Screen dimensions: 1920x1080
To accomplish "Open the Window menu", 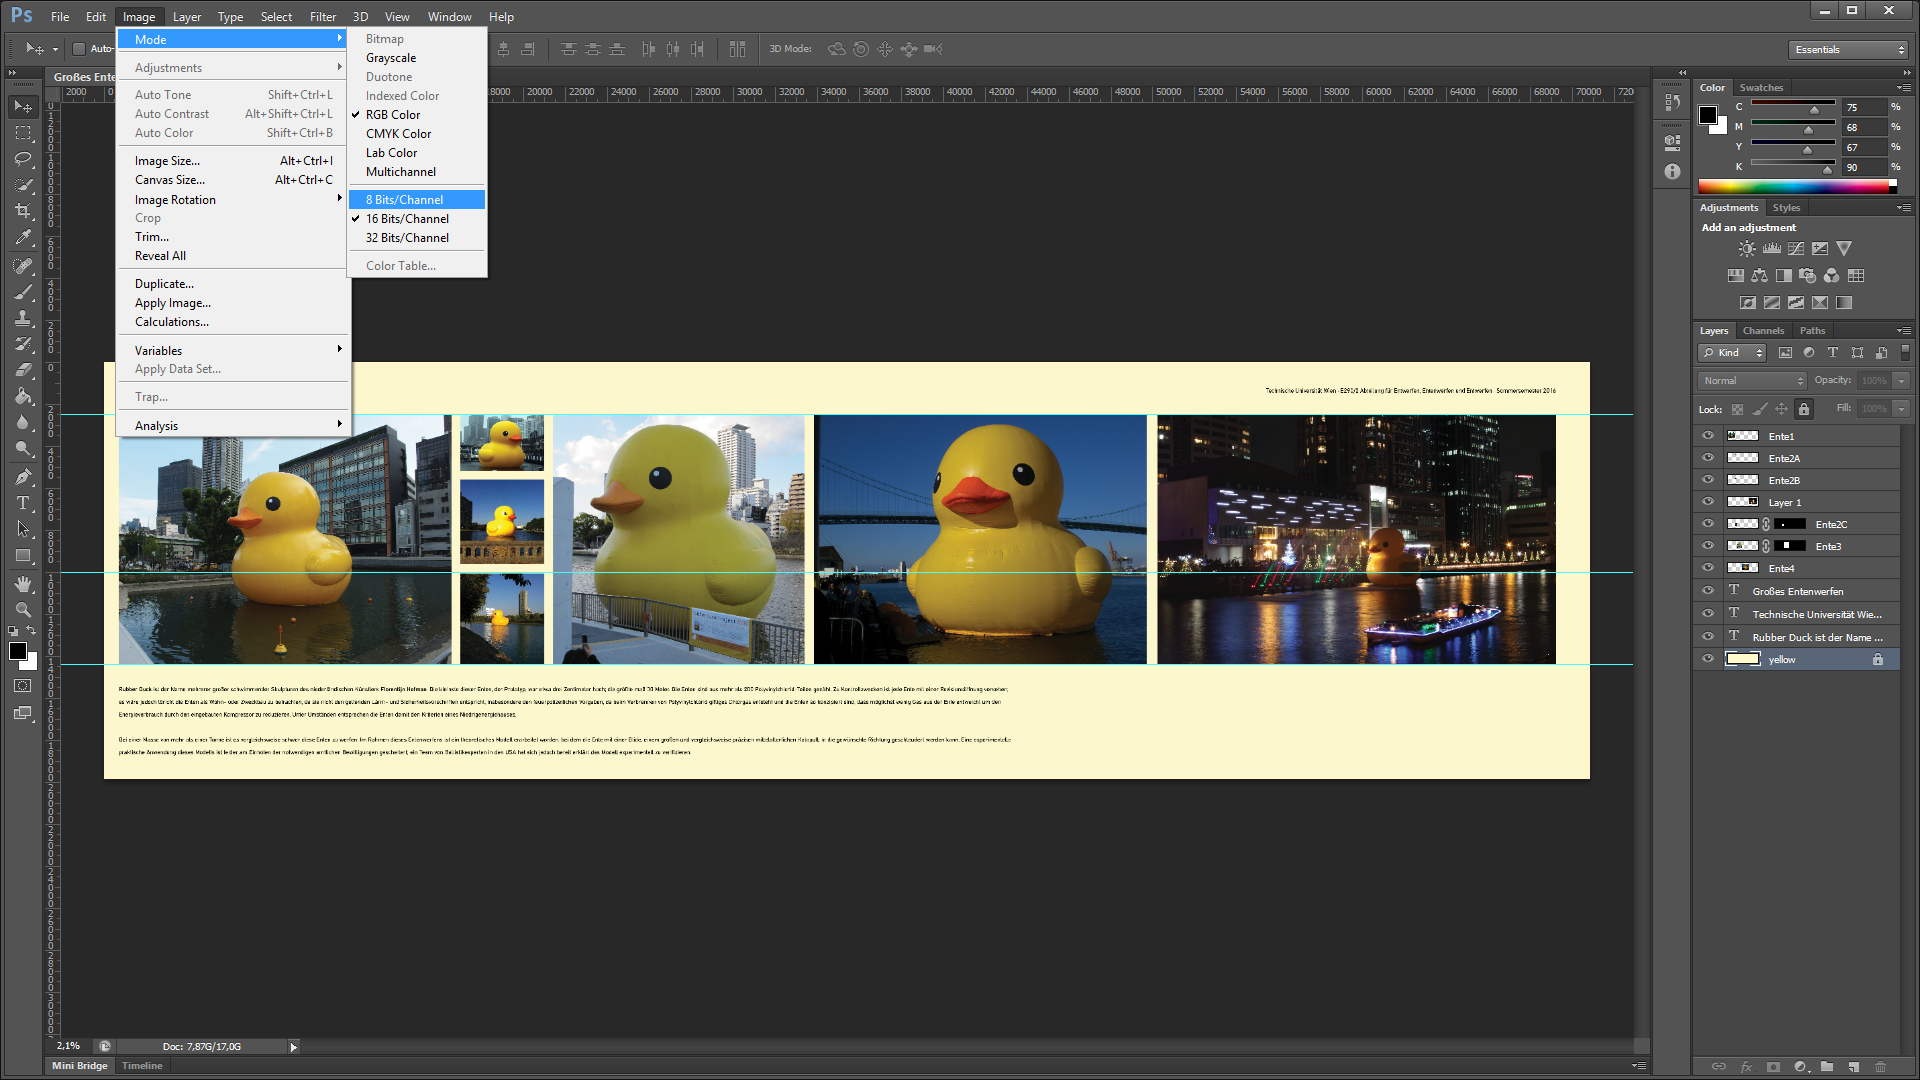I will [x=450, y=17].
